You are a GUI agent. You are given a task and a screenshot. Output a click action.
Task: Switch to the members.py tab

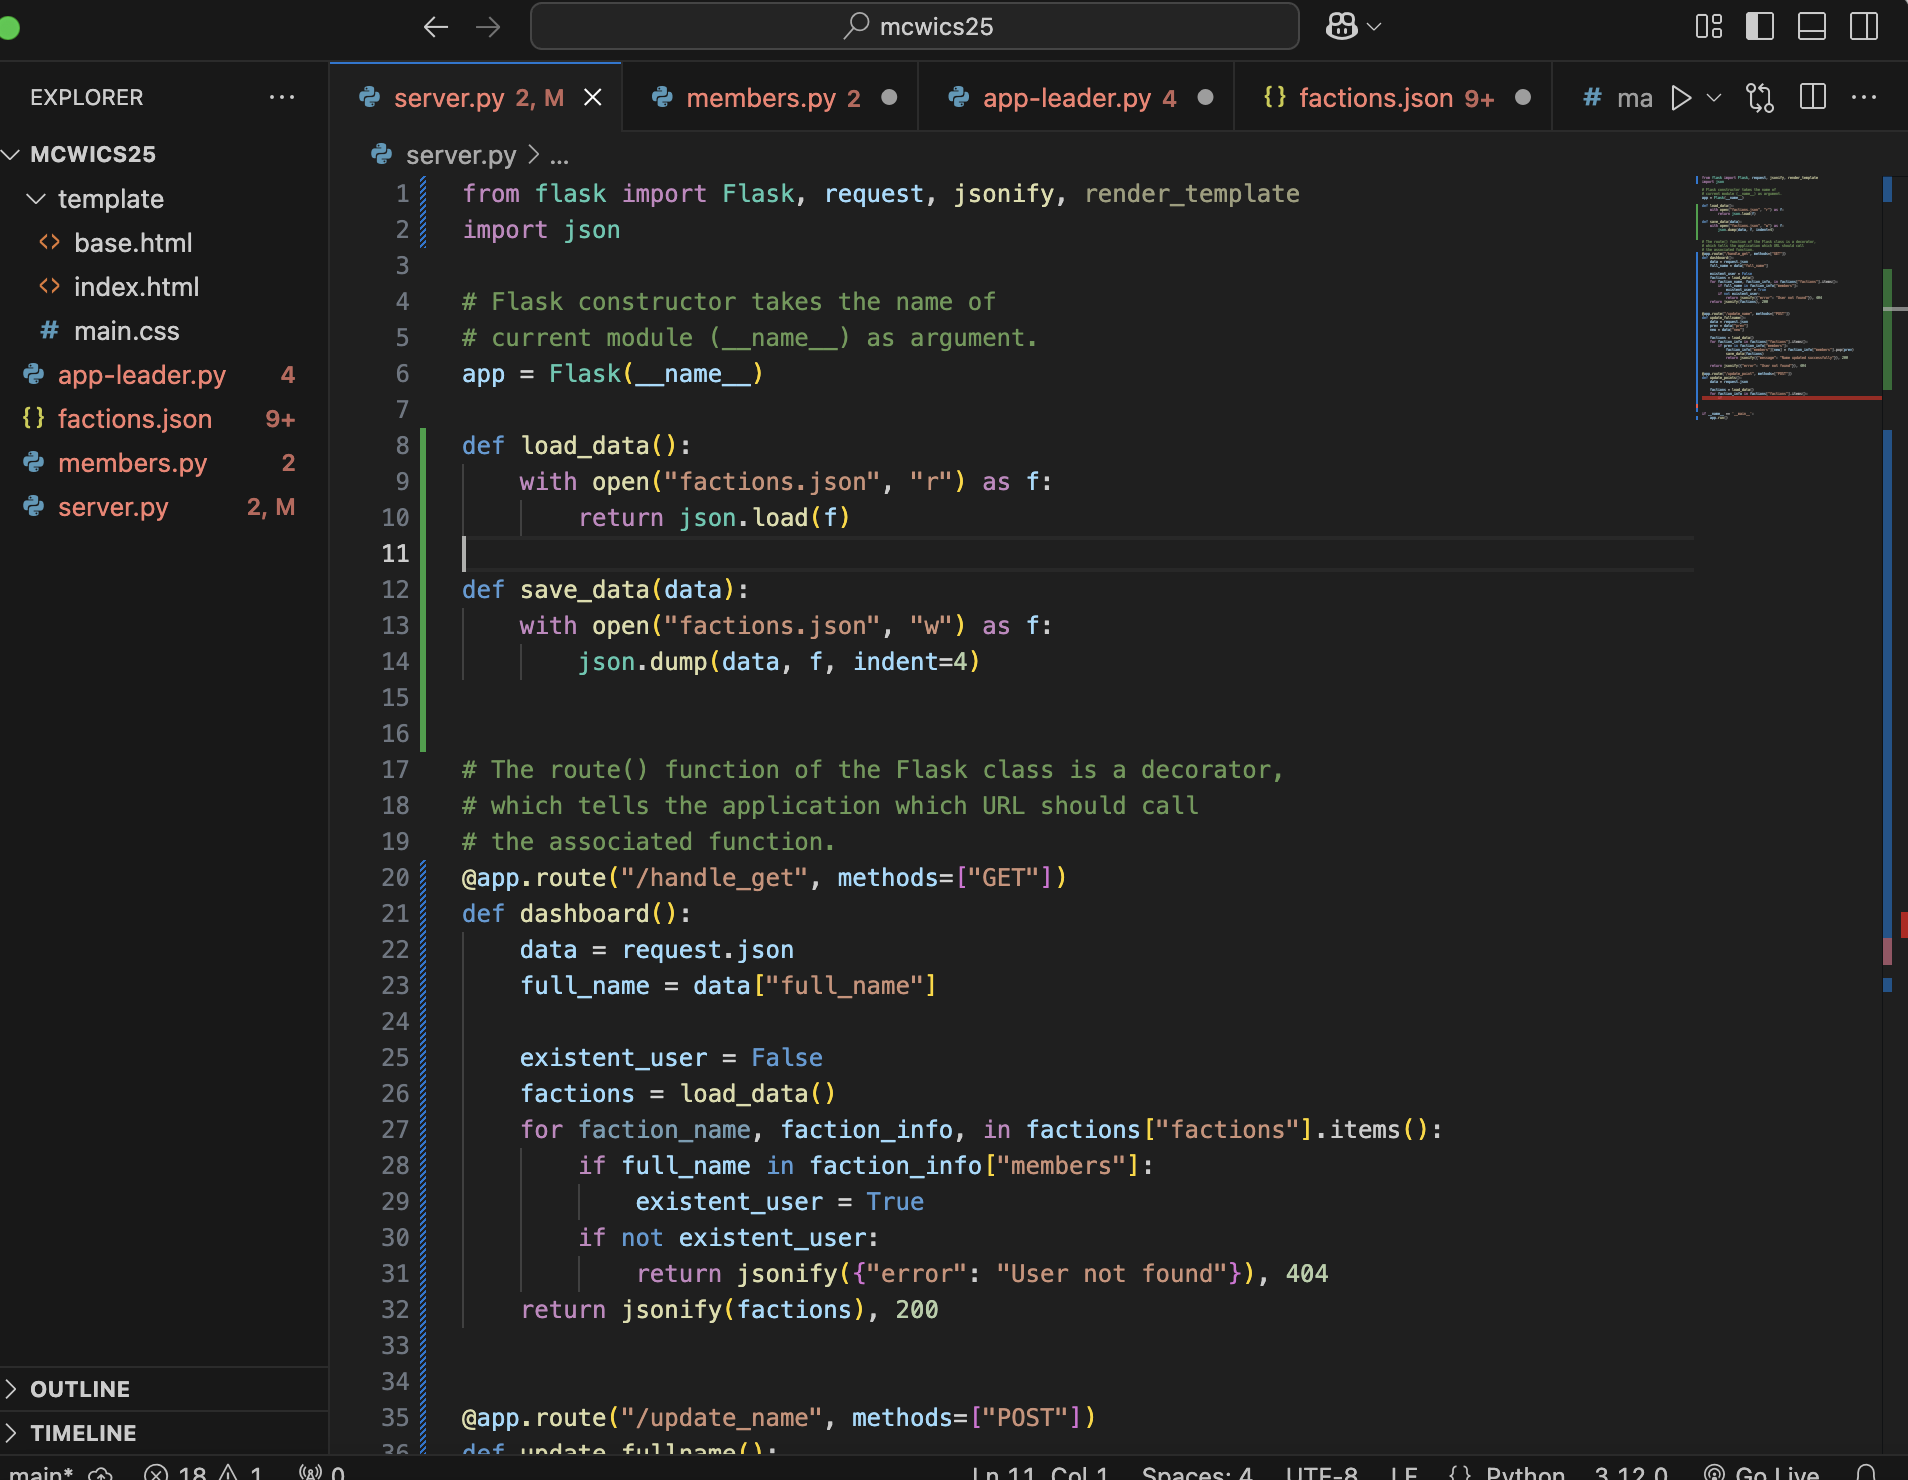pyautogui.click(x=760, y=98)
